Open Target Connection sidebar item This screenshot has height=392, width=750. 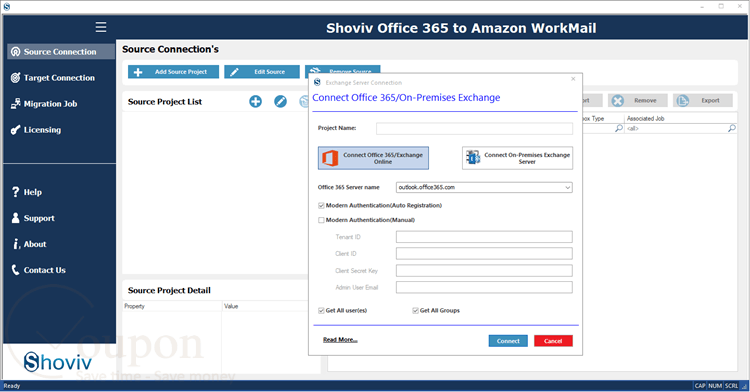click(x=59, y=77)
